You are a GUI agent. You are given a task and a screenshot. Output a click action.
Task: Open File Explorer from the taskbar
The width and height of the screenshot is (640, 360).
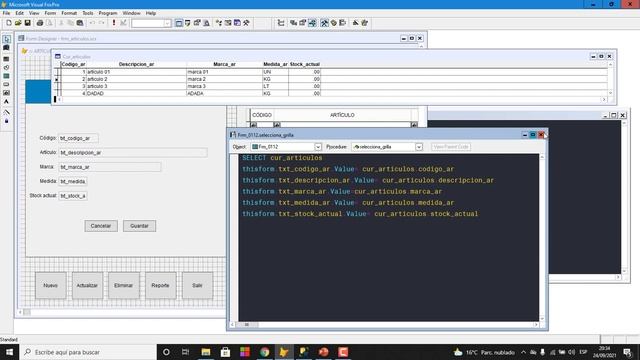206,352
